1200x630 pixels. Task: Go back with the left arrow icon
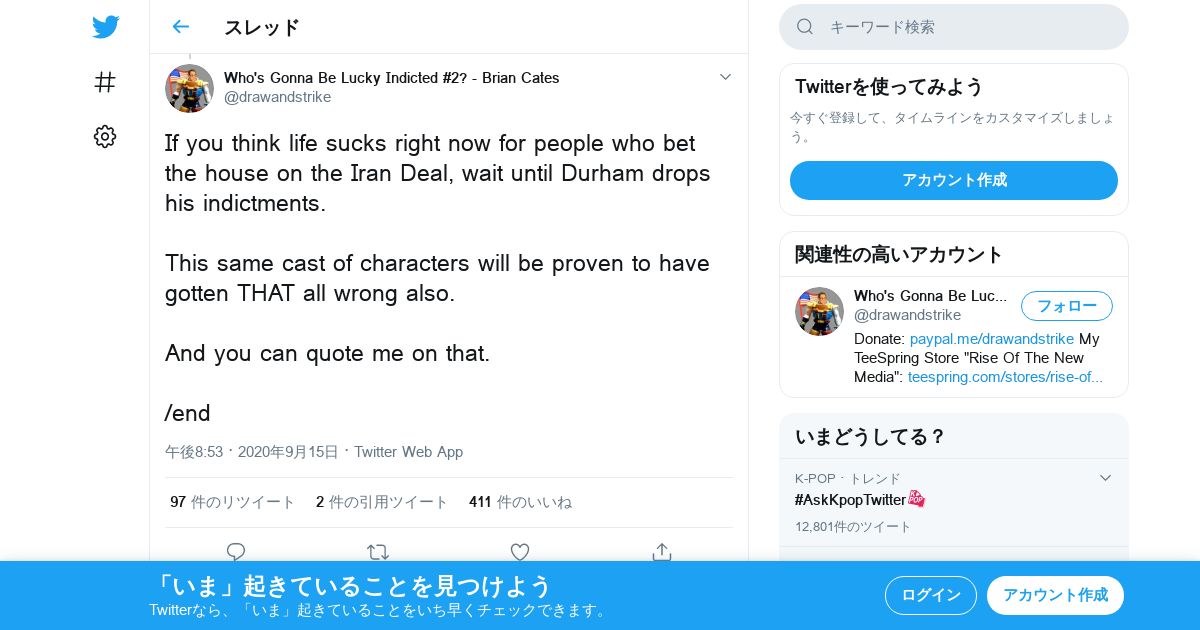tap(180, 27)
